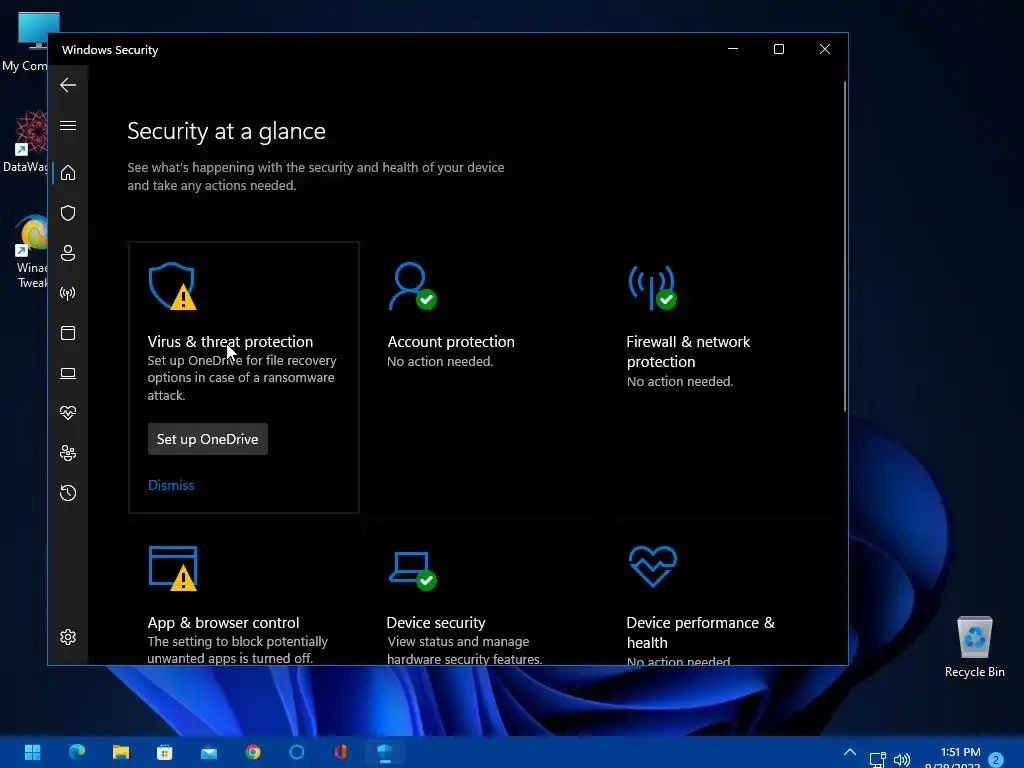This screenshot has height=768, width=1024.
Task: Open Firewall & network protection heading
Action: [688, 351]
